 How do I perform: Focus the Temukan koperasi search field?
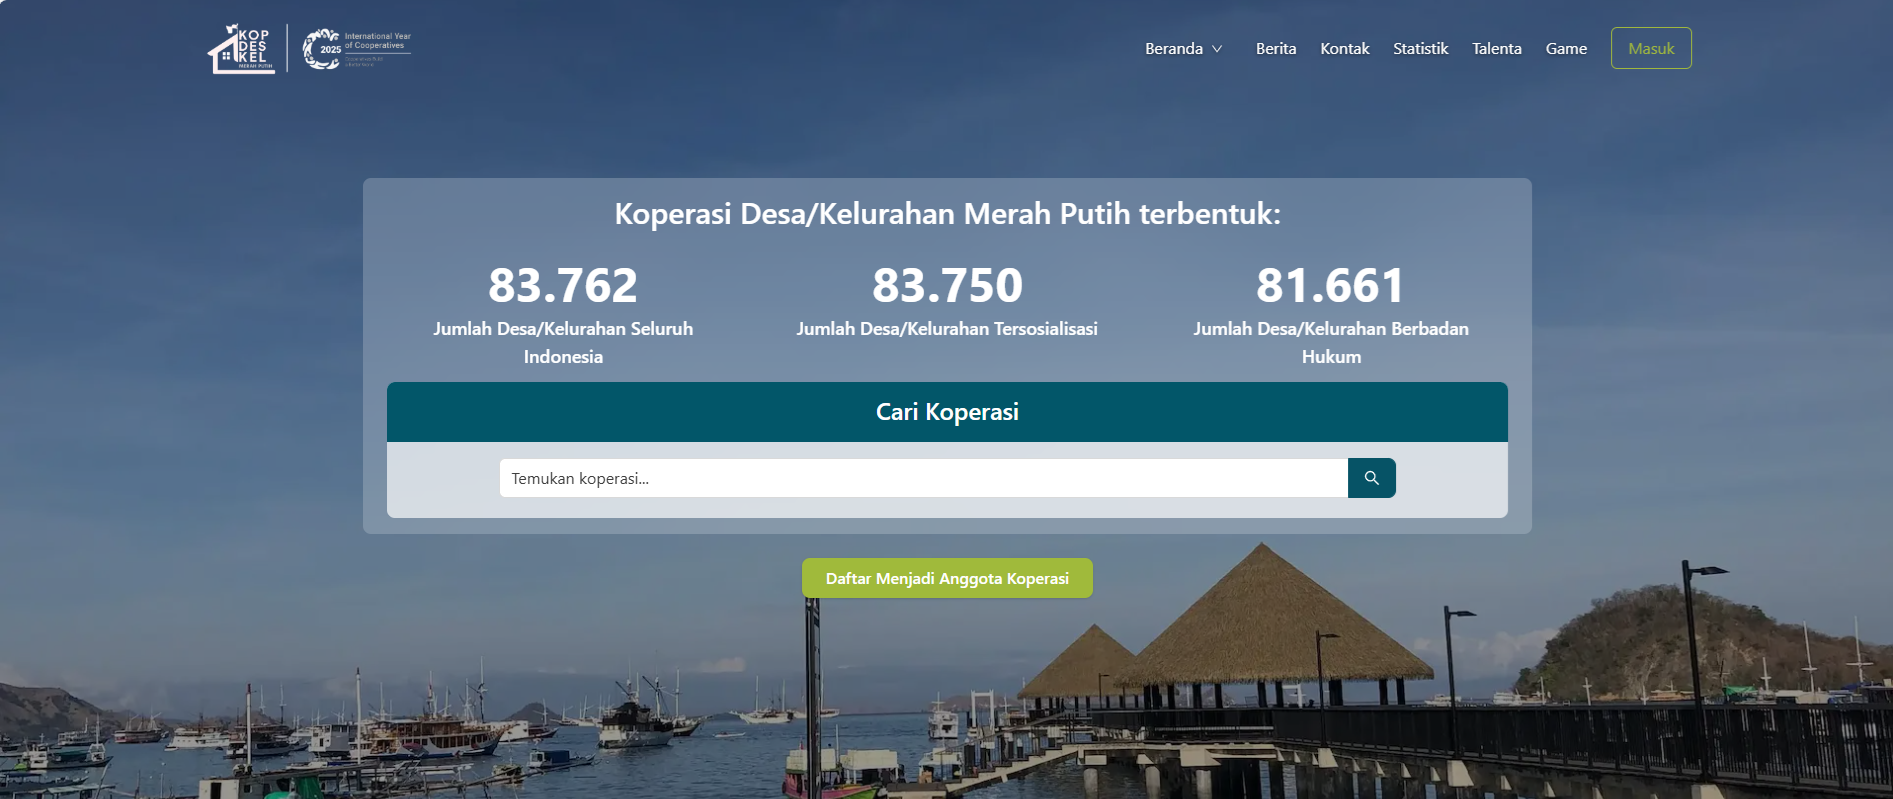923,478
